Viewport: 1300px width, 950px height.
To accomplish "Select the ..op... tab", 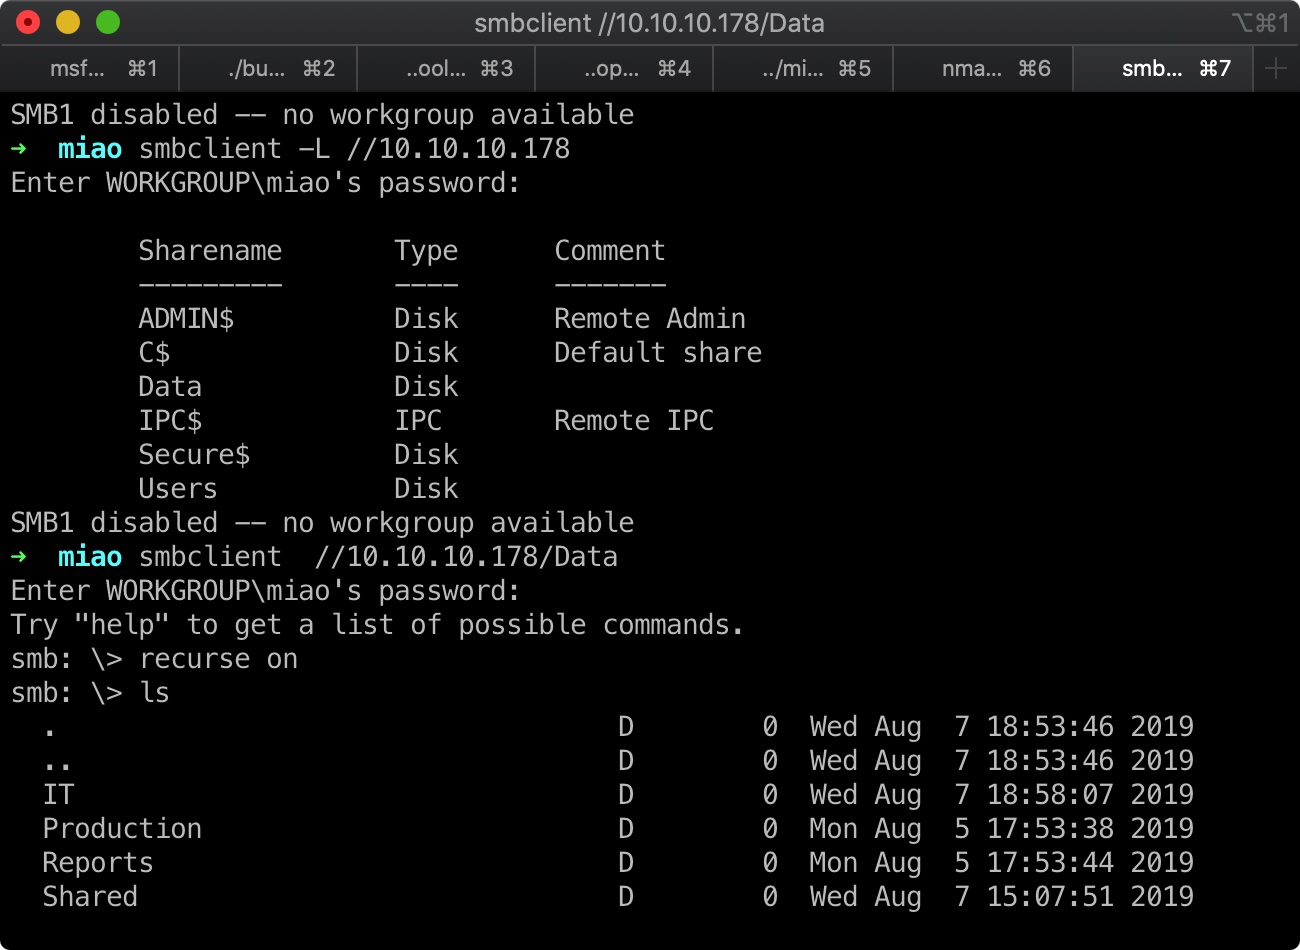I will pos(624,69).
